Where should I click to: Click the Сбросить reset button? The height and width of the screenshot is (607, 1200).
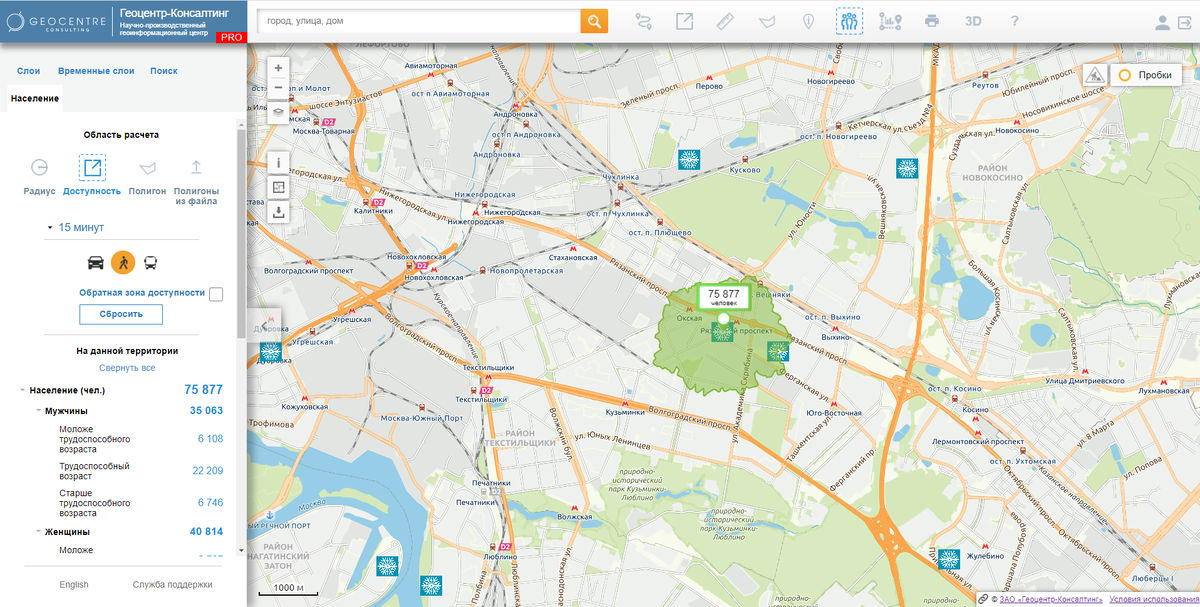(x=121, y=314)
